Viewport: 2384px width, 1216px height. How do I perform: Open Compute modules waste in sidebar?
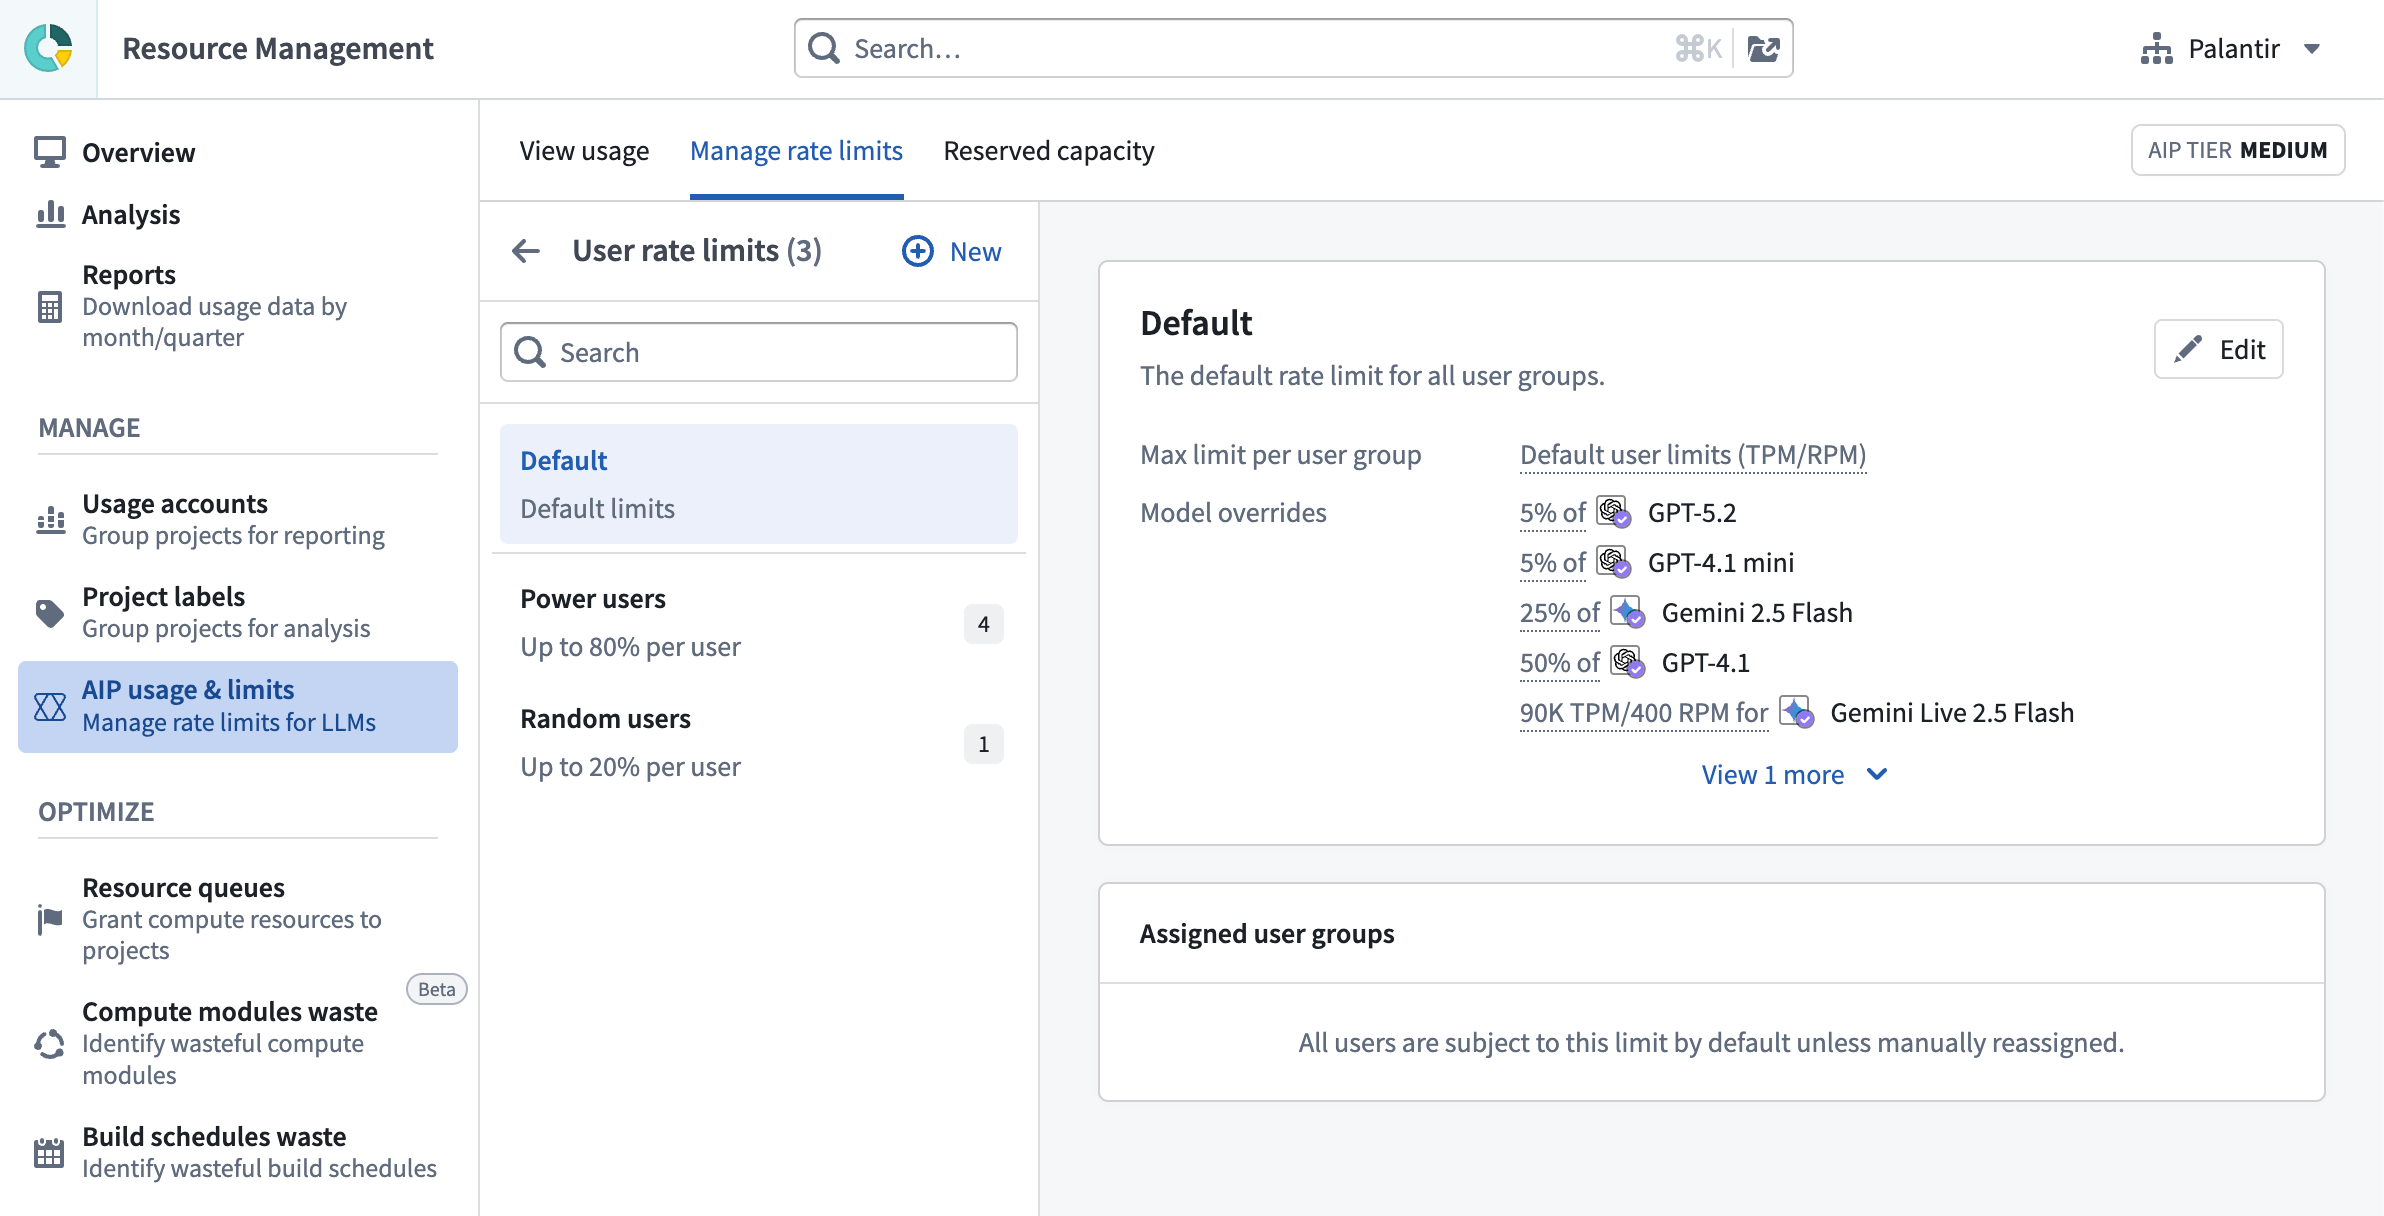pos(238,1043)
